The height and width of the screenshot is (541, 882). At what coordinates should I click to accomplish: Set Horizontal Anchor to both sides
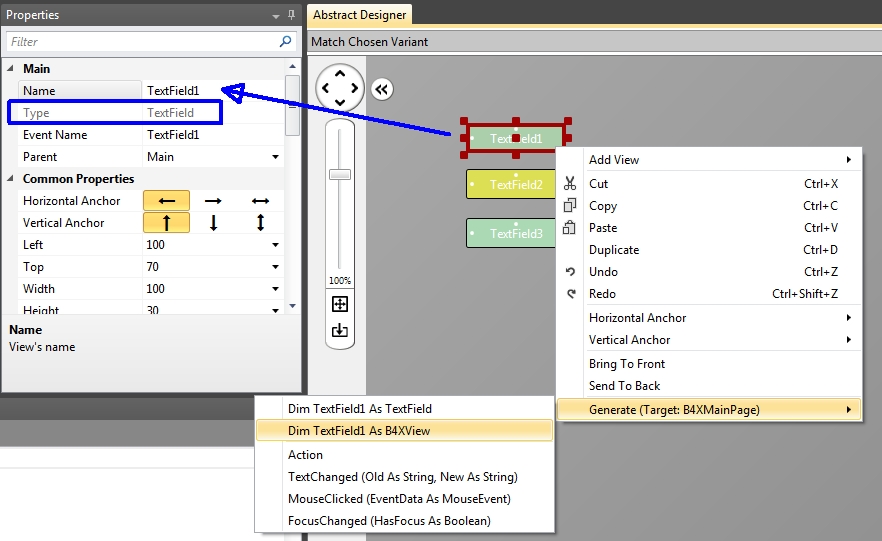[x=260, y=201]
